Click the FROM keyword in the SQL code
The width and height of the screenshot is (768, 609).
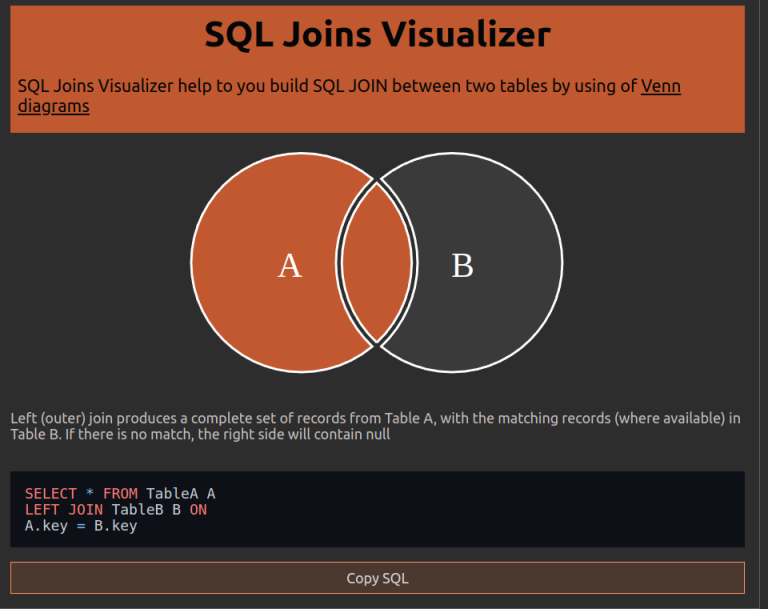(120, 494)
